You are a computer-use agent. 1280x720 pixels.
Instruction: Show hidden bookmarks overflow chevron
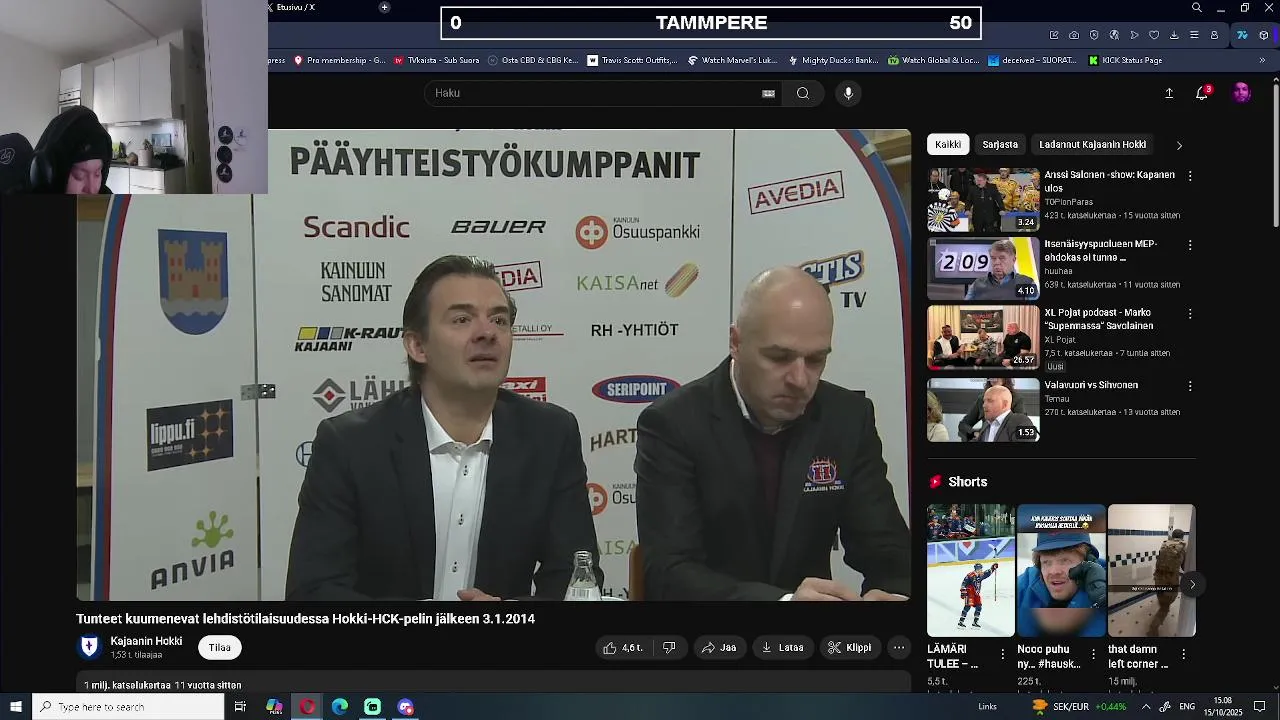click(x=1262, y=60)
